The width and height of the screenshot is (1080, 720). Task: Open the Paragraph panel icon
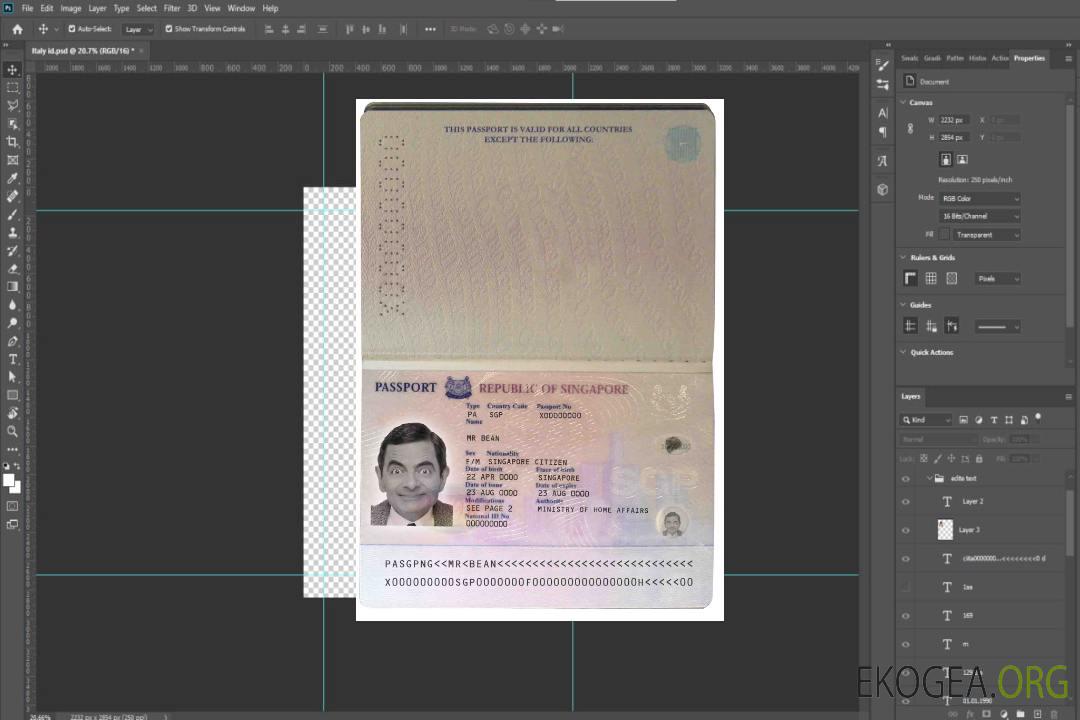(883, 132)
